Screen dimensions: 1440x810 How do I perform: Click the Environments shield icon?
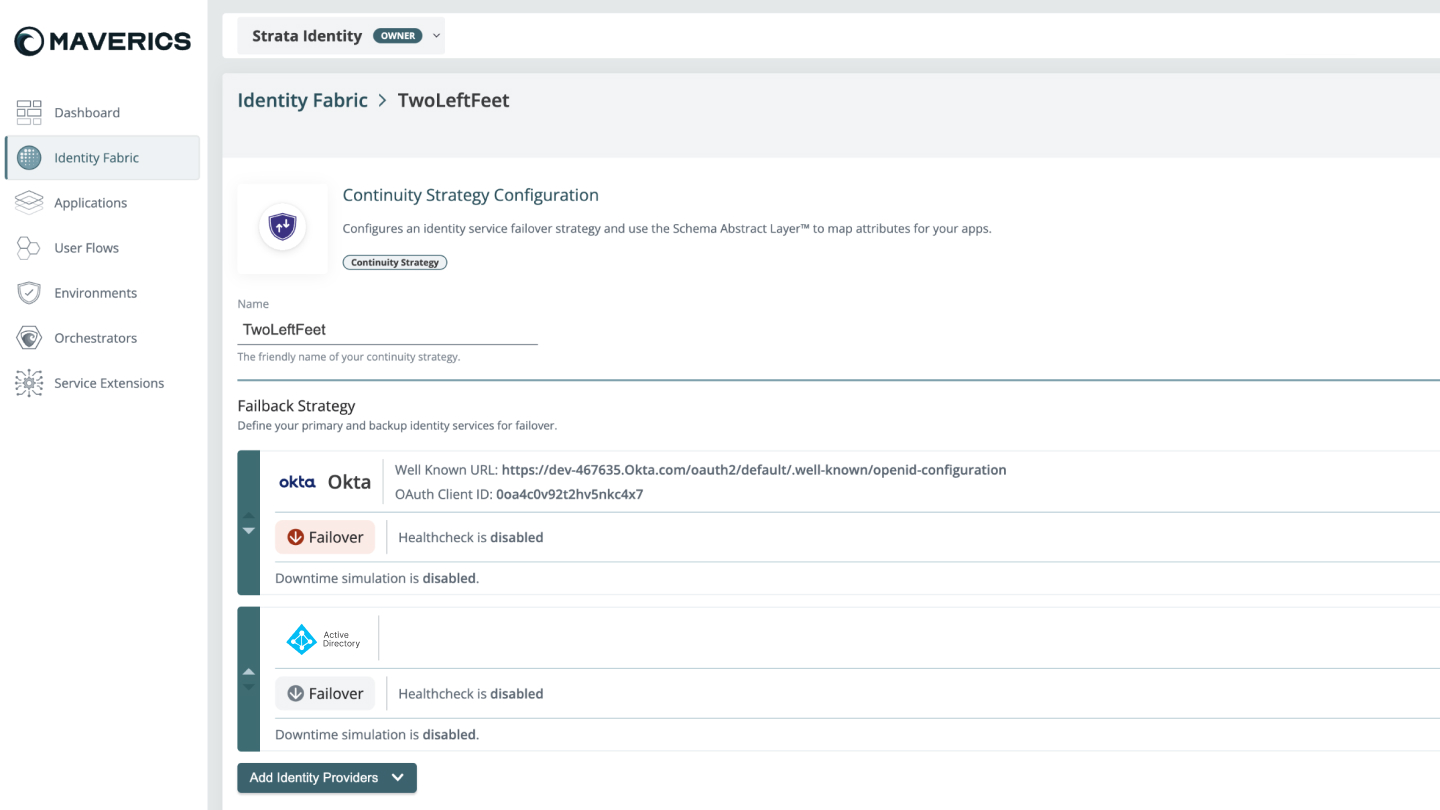[29, 292]
